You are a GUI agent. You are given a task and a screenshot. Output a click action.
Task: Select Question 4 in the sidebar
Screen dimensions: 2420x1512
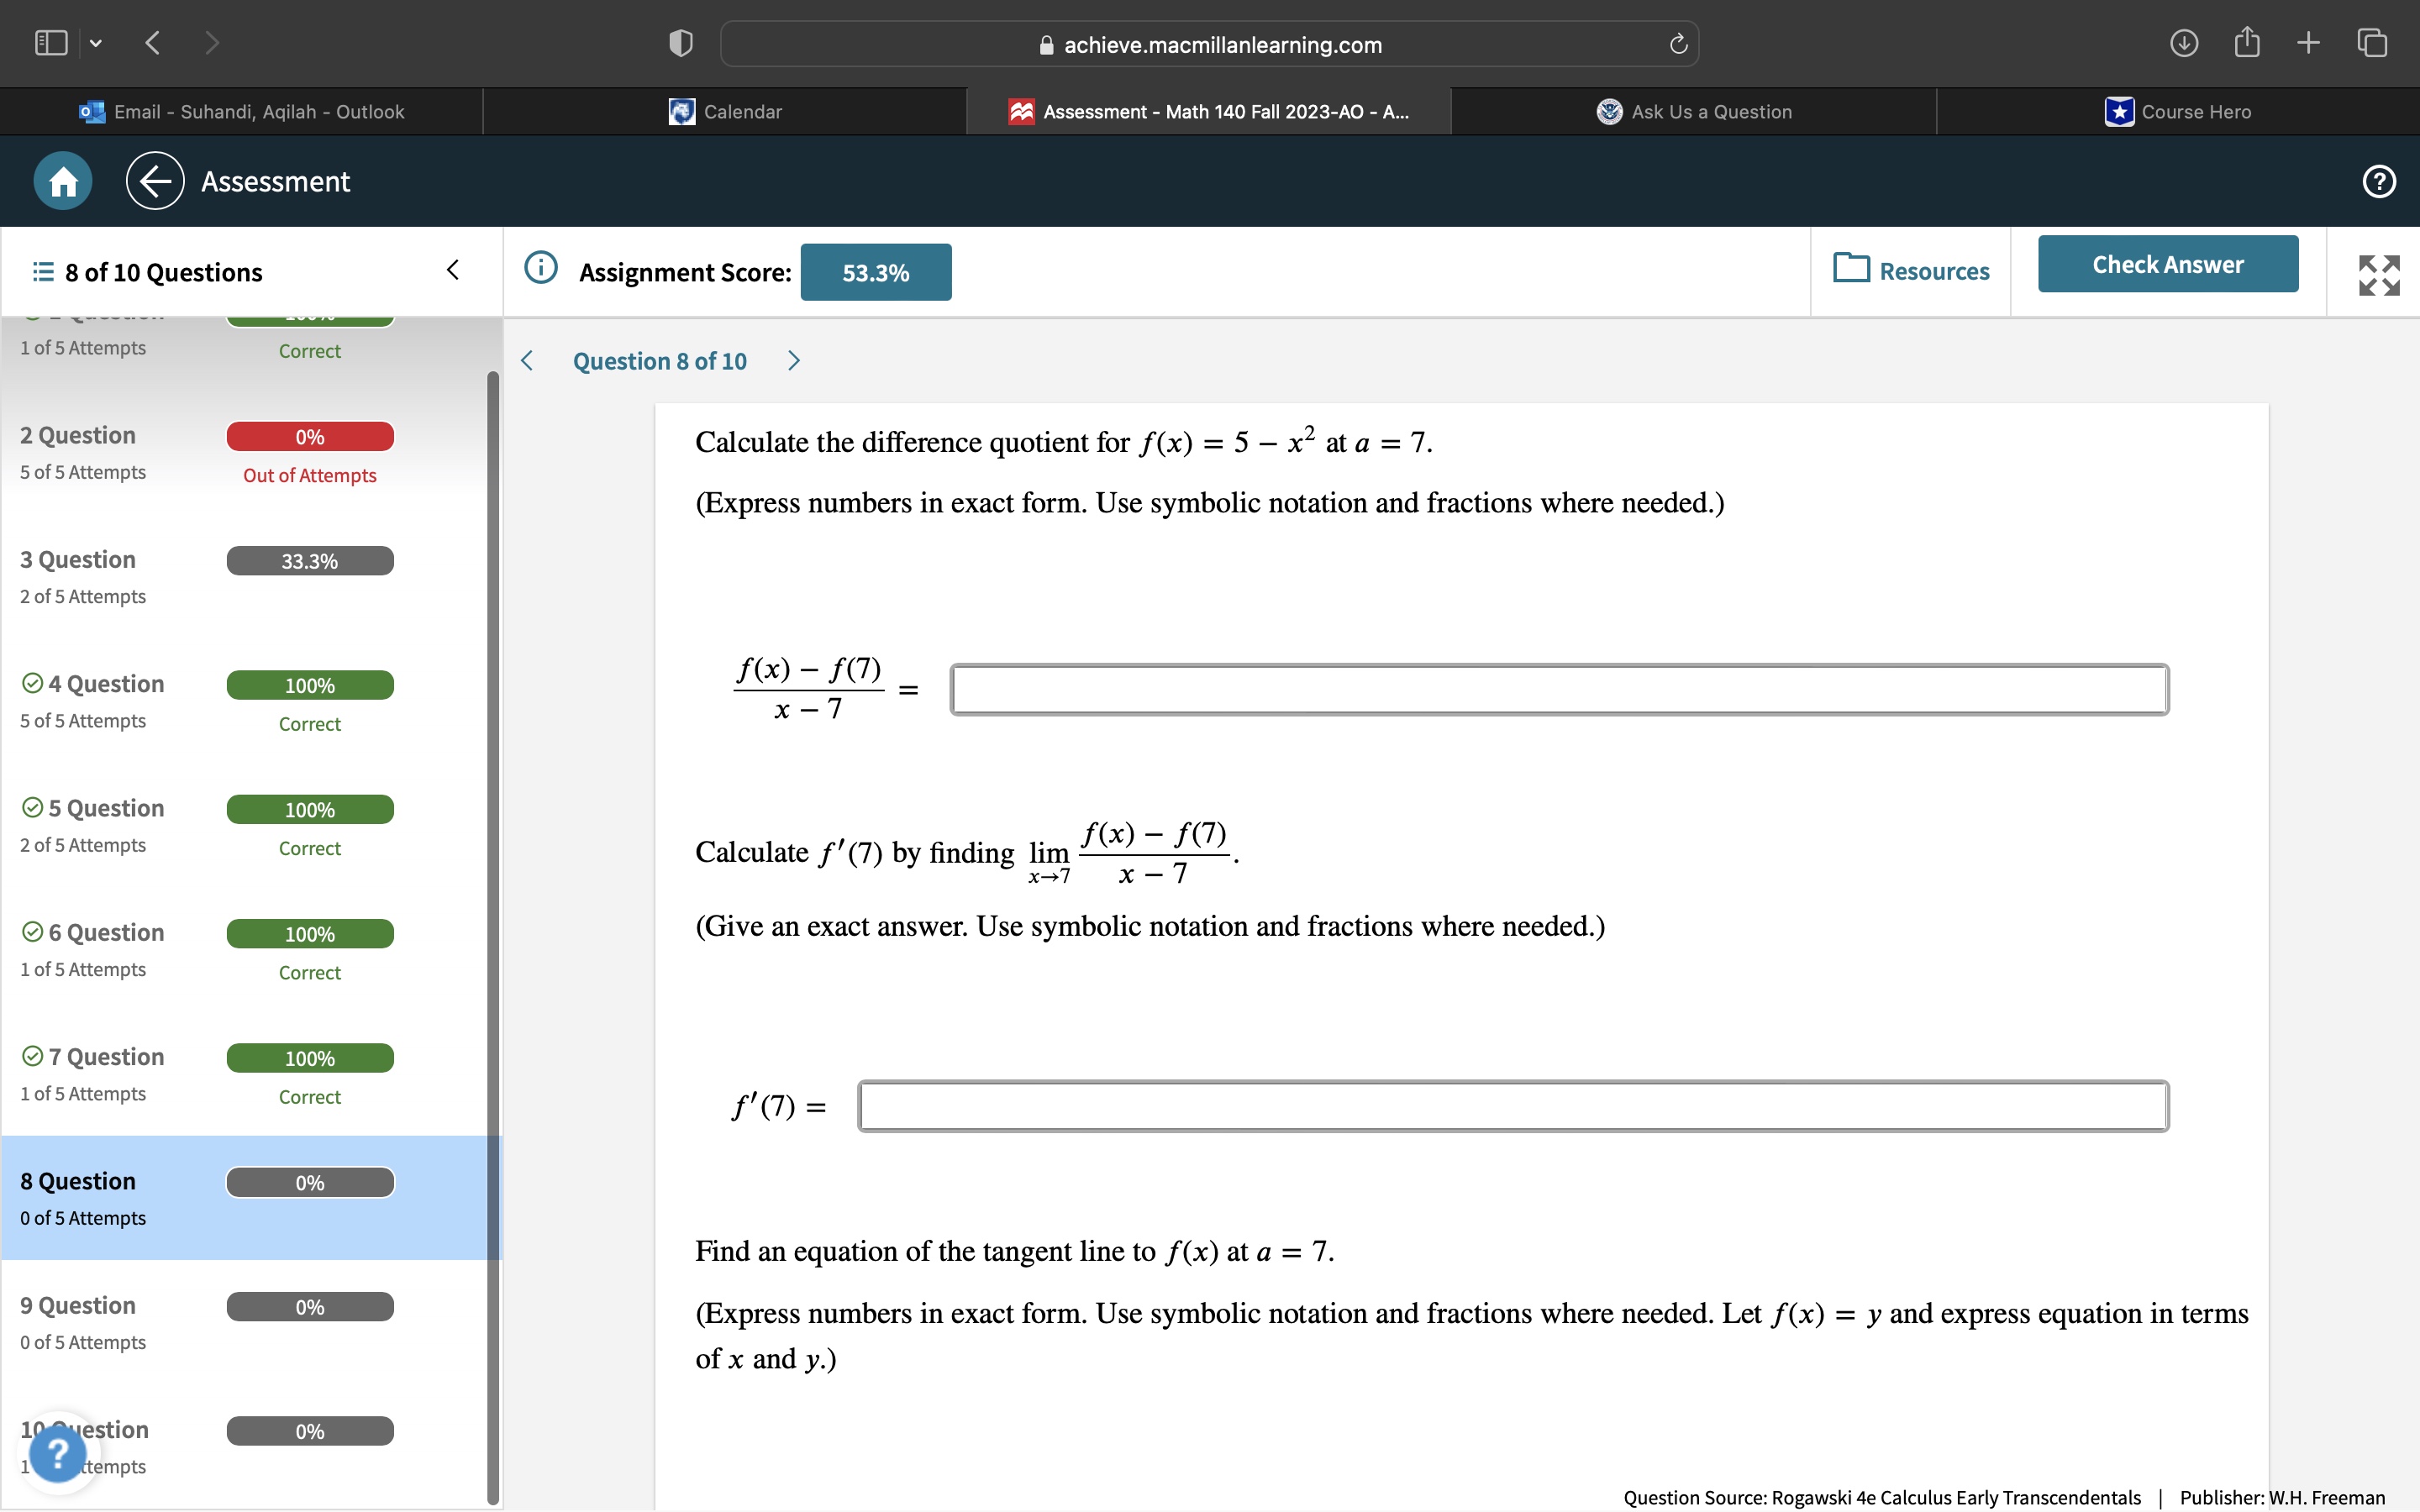(105, 683)
